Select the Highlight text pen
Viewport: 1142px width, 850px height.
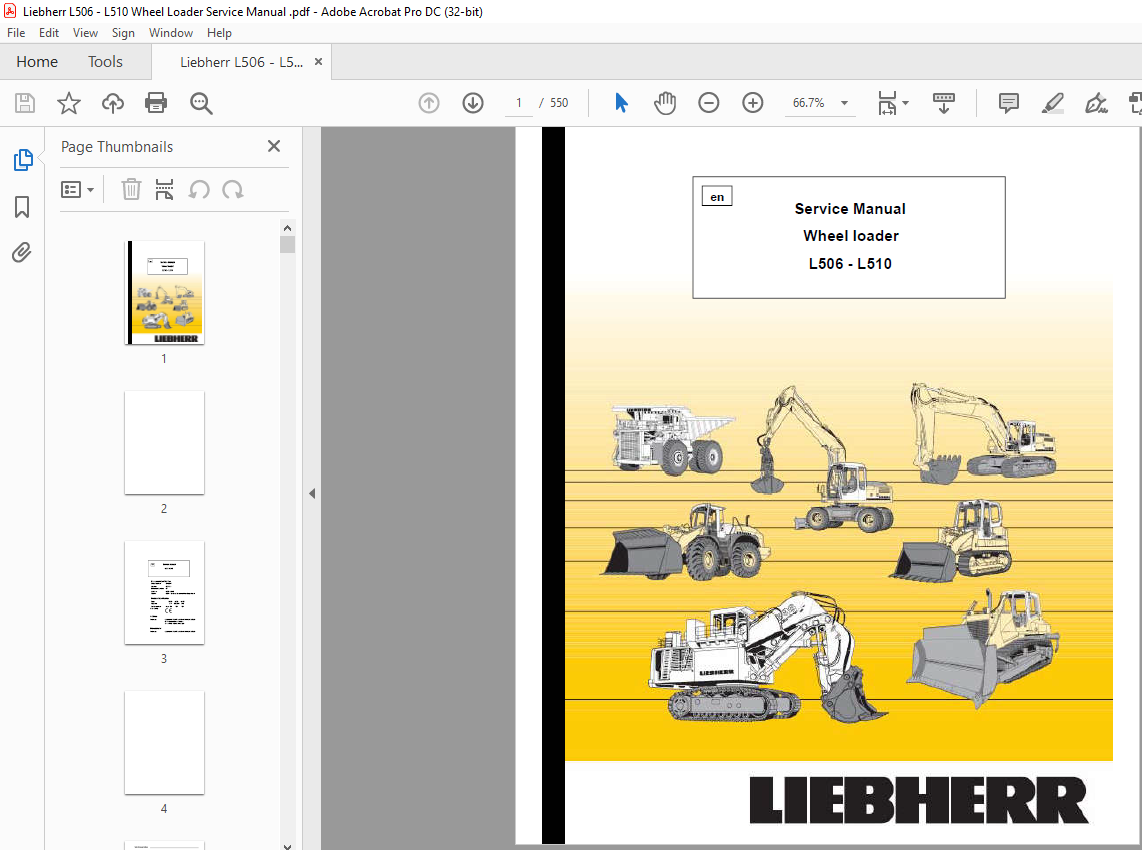pyautogui.click(x=1052, y=103)
